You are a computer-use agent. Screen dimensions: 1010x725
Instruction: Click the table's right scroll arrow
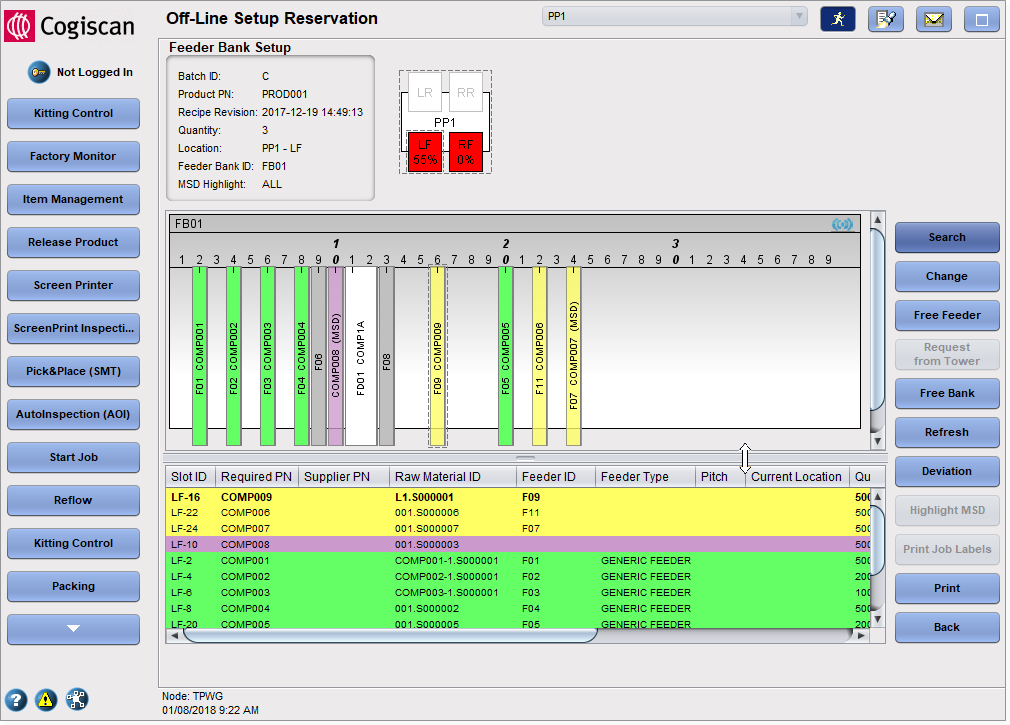(x=862, y=636)
